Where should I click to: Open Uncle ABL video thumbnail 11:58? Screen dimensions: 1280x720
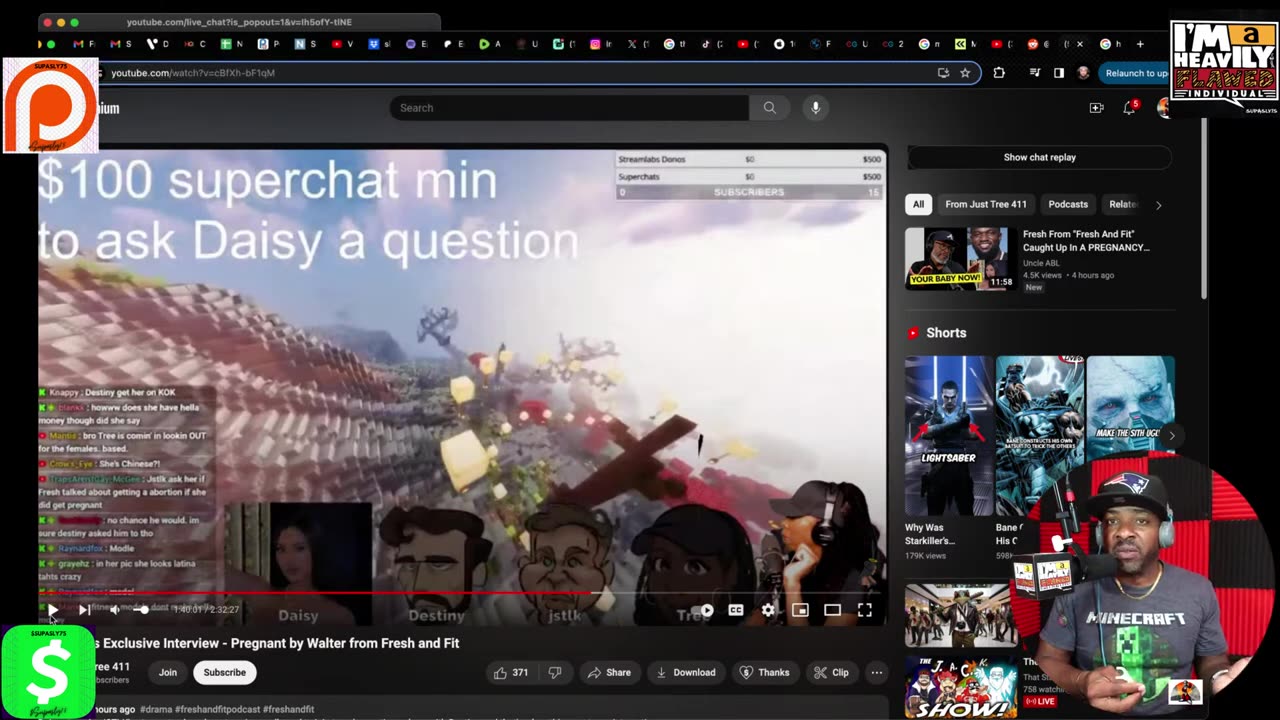(960, 258)
